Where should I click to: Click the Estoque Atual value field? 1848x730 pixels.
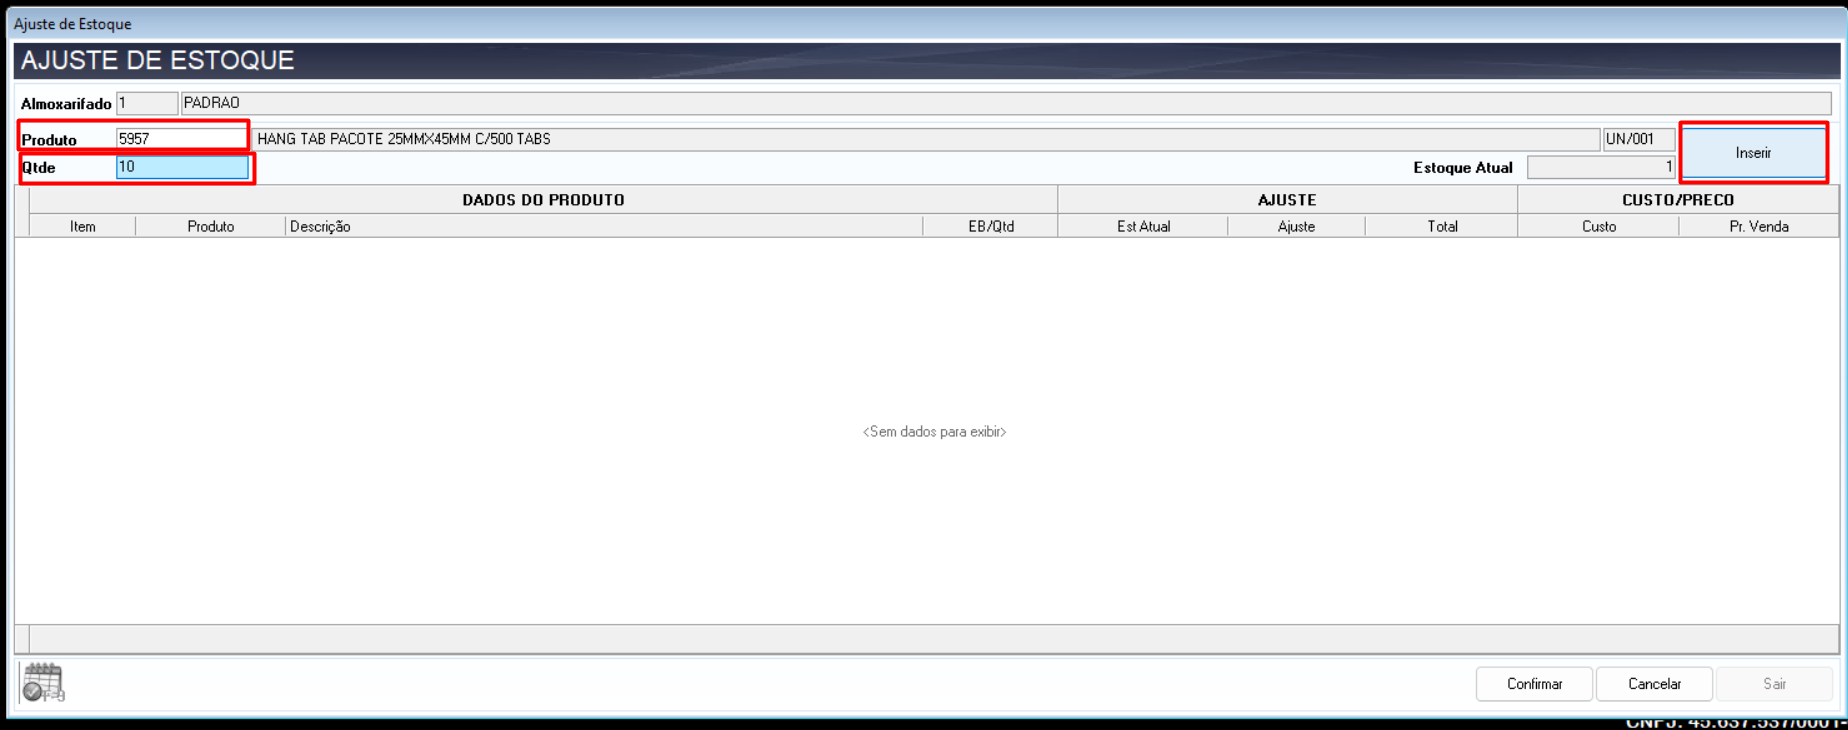(1600, 167)
